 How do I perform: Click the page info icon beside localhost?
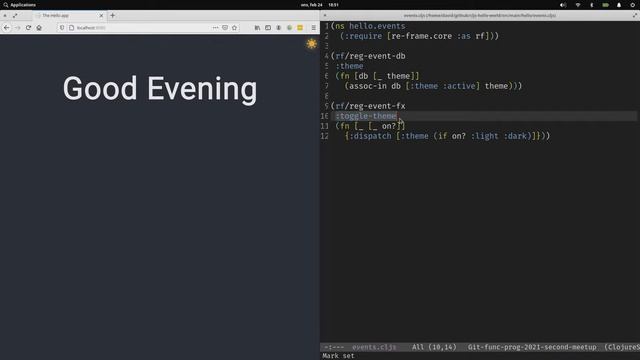(71, 28)
